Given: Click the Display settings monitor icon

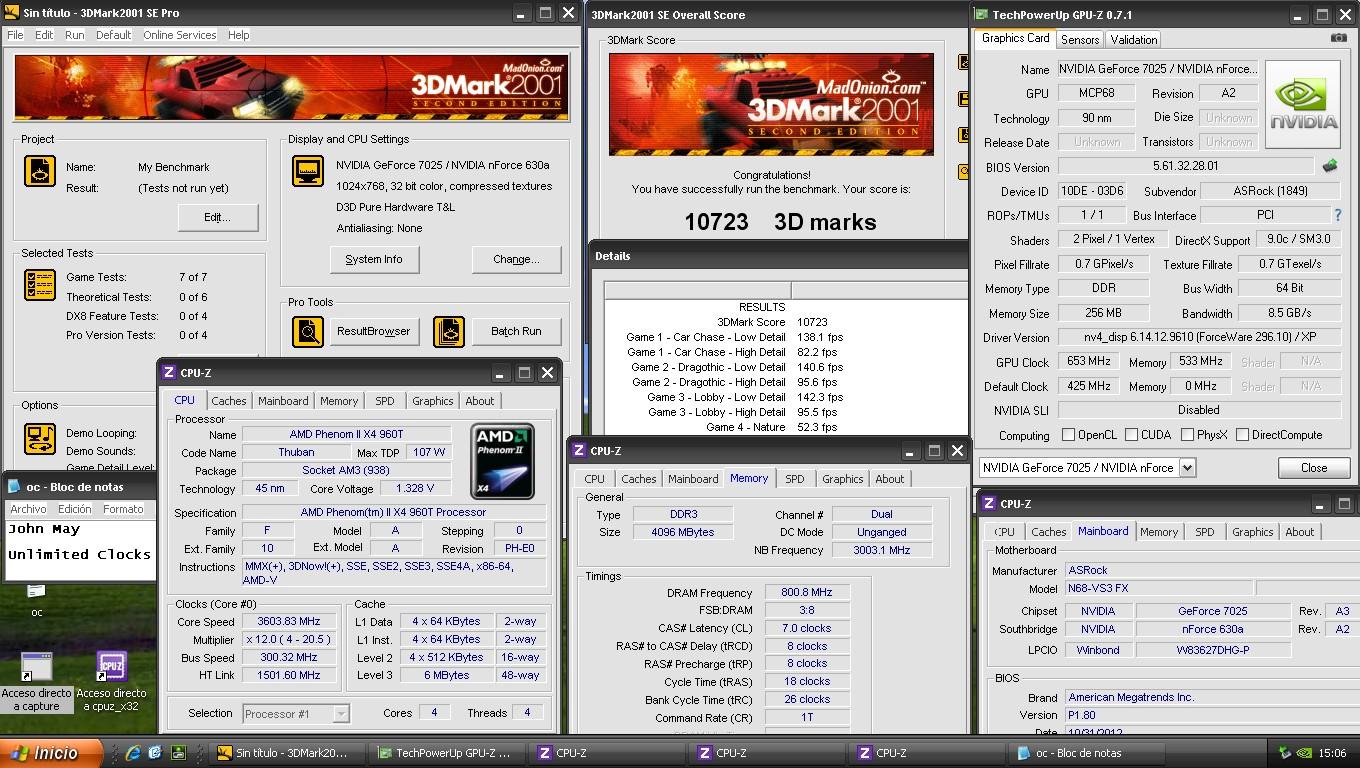Looking at the screenshot, I should pos(308,171).
